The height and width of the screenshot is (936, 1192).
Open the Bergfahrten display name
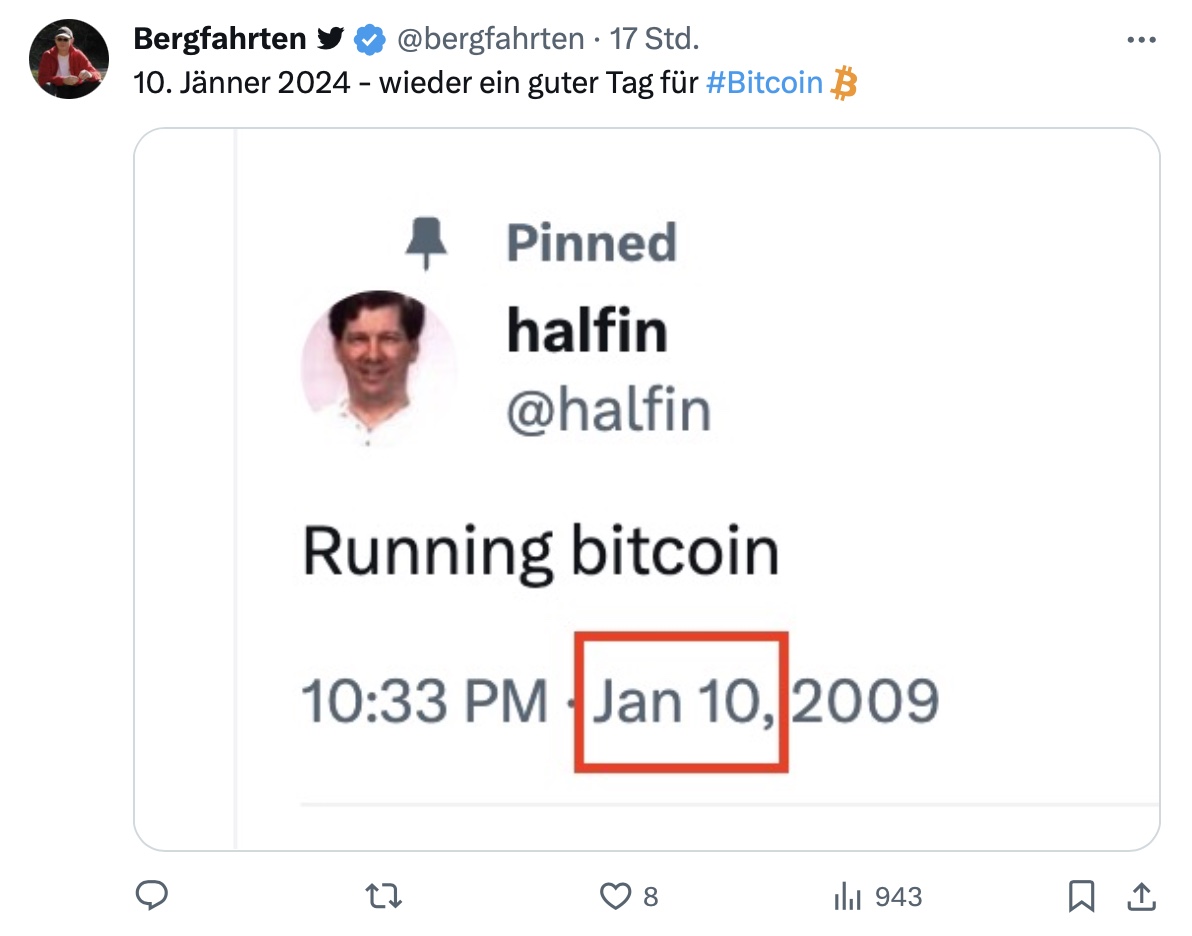[220, 40]
